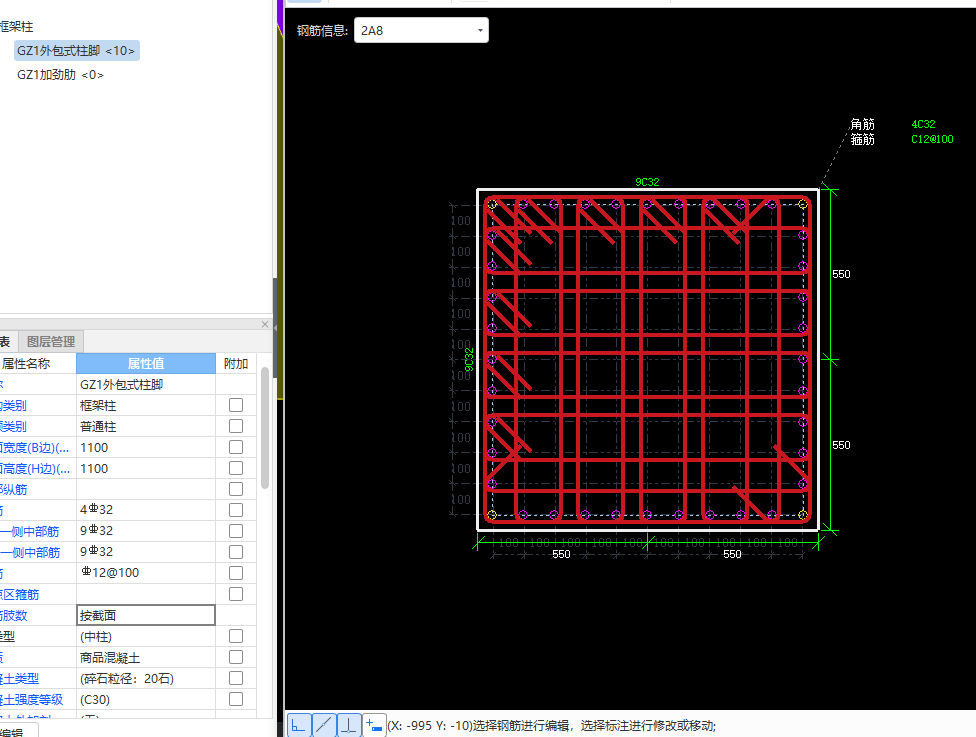Tick the 附加 checkbox for H边 height row
The width and height of the screenshot is (976, 737).
click(236, 468)
